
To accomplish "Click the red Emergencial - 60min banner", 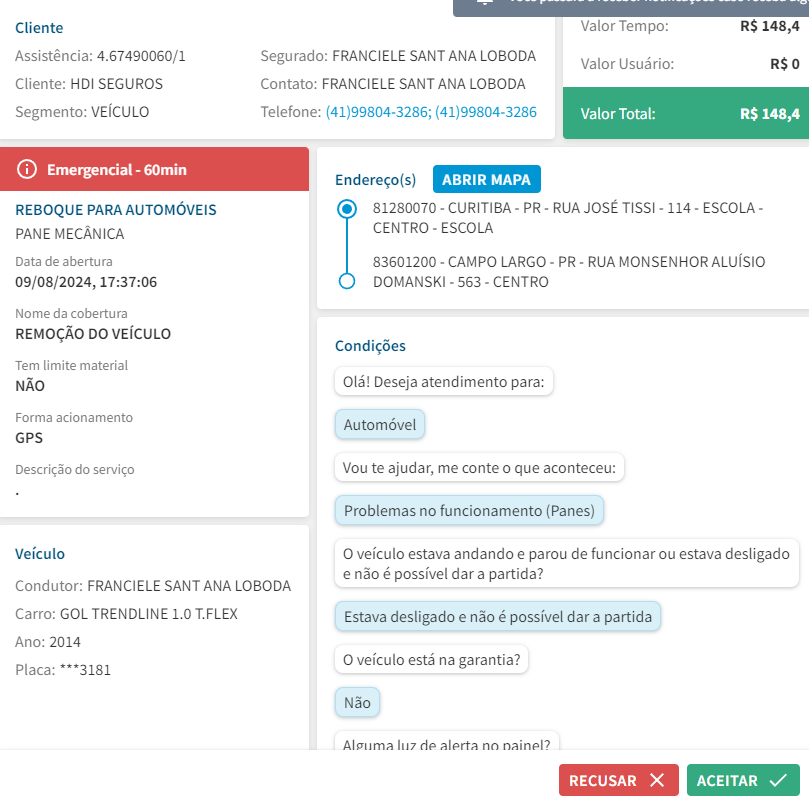I will point(155,169).
